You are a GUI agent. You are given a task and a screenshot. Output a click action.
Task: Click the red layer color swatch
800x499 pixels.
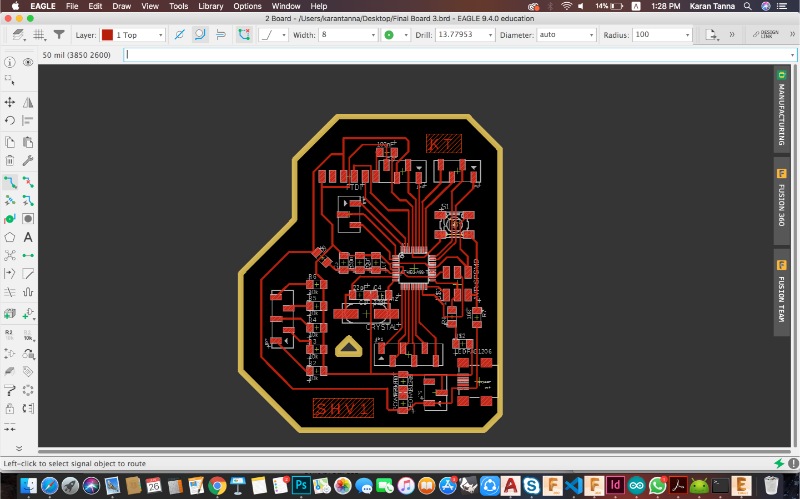tap(107, 35)
